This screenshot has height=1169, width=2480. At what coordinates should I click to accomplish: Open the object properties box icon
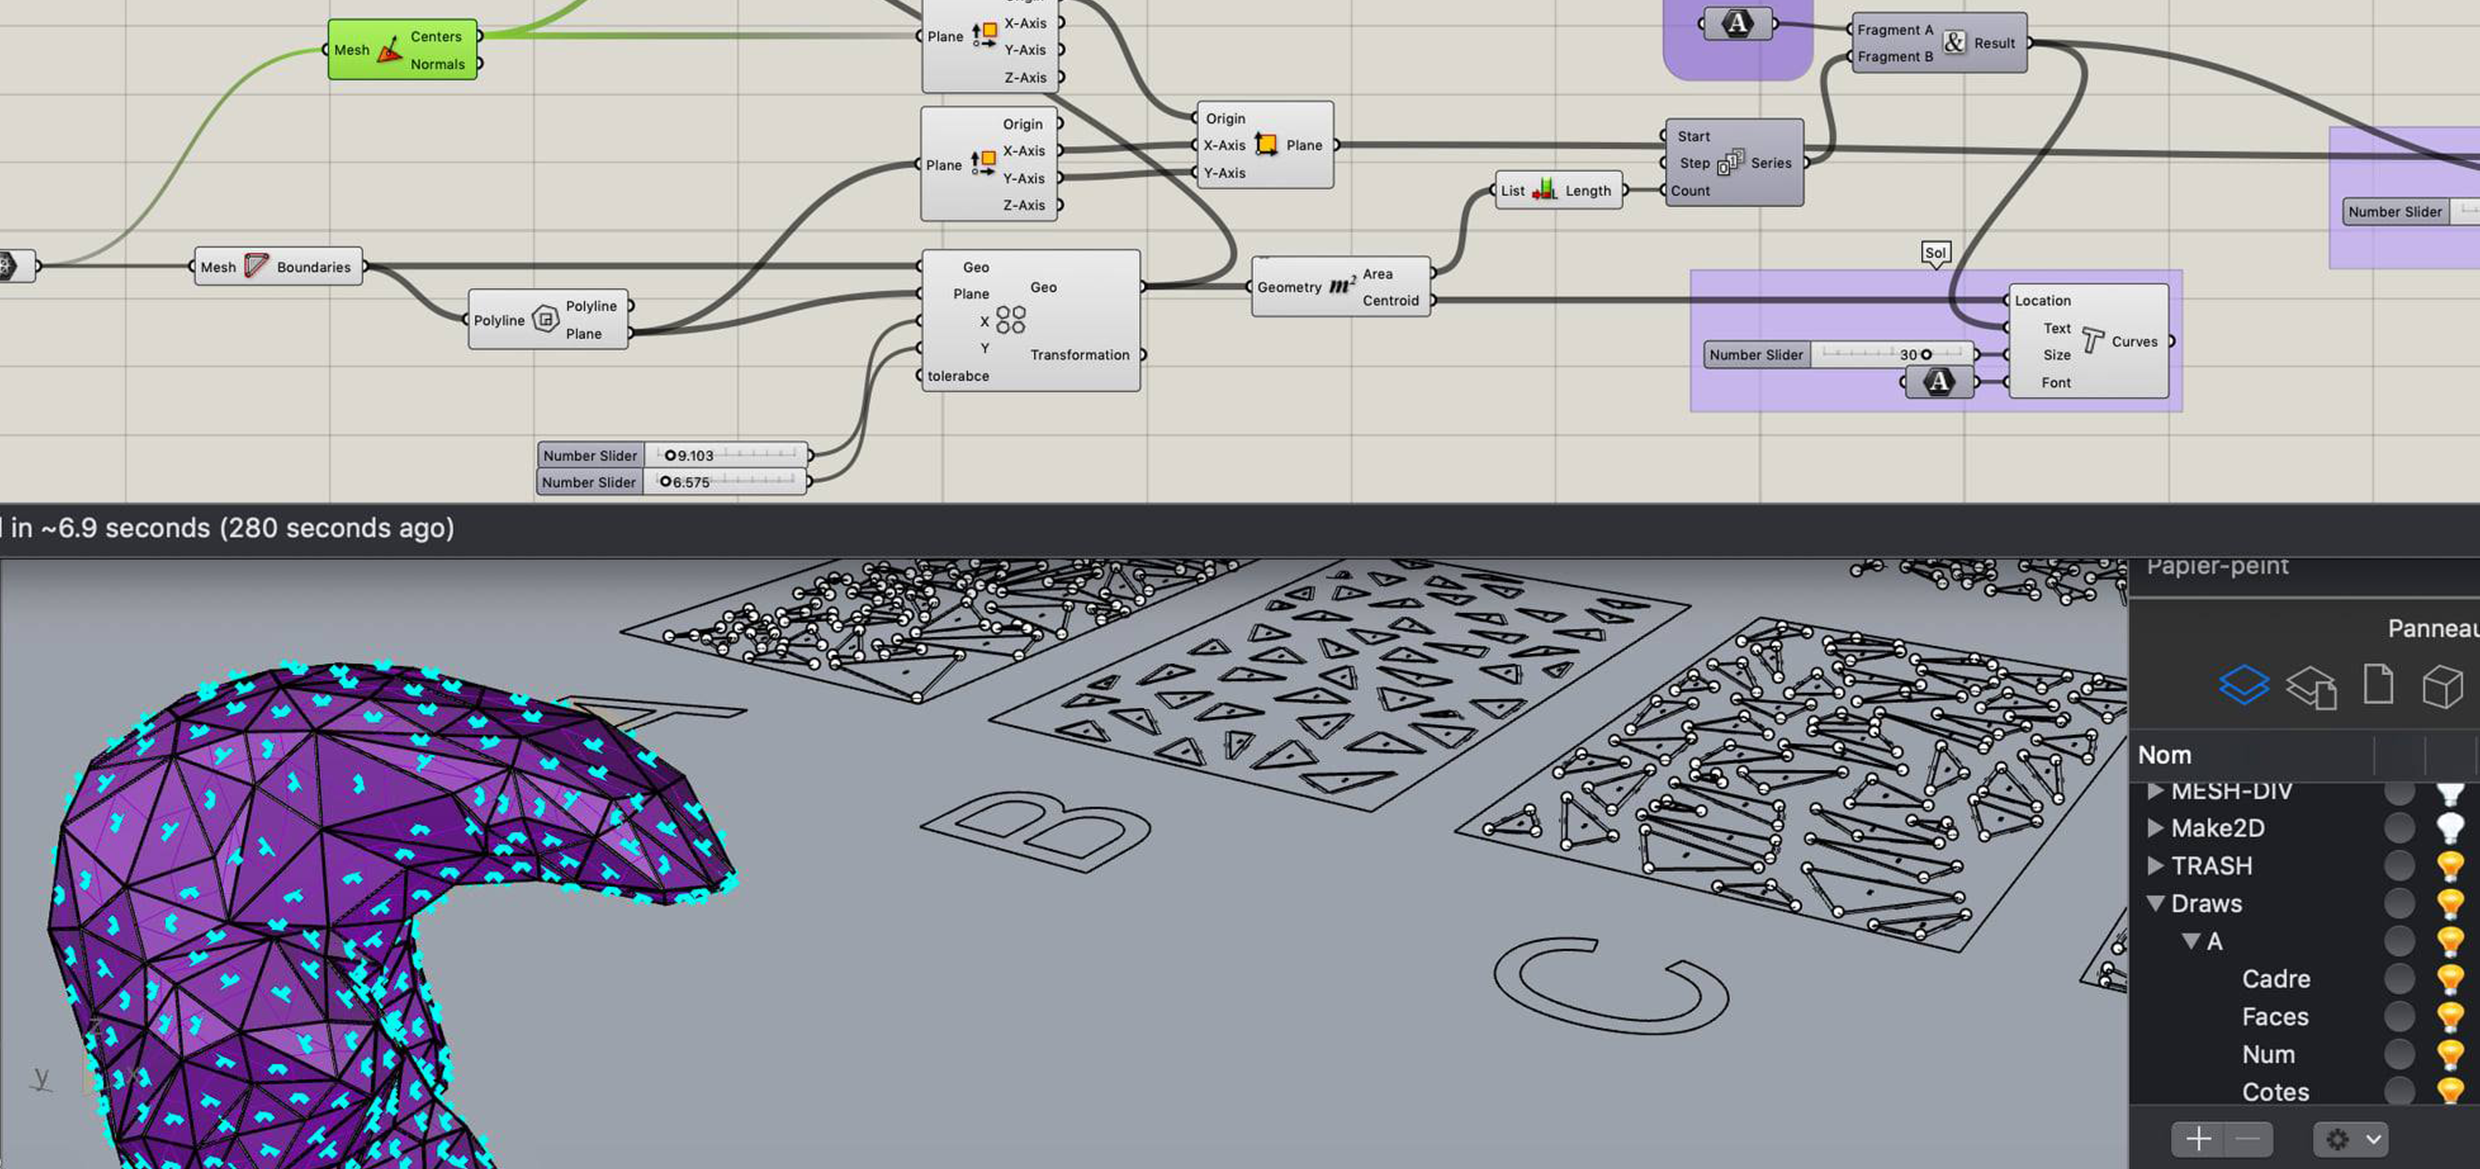[x=2441, y=687]
